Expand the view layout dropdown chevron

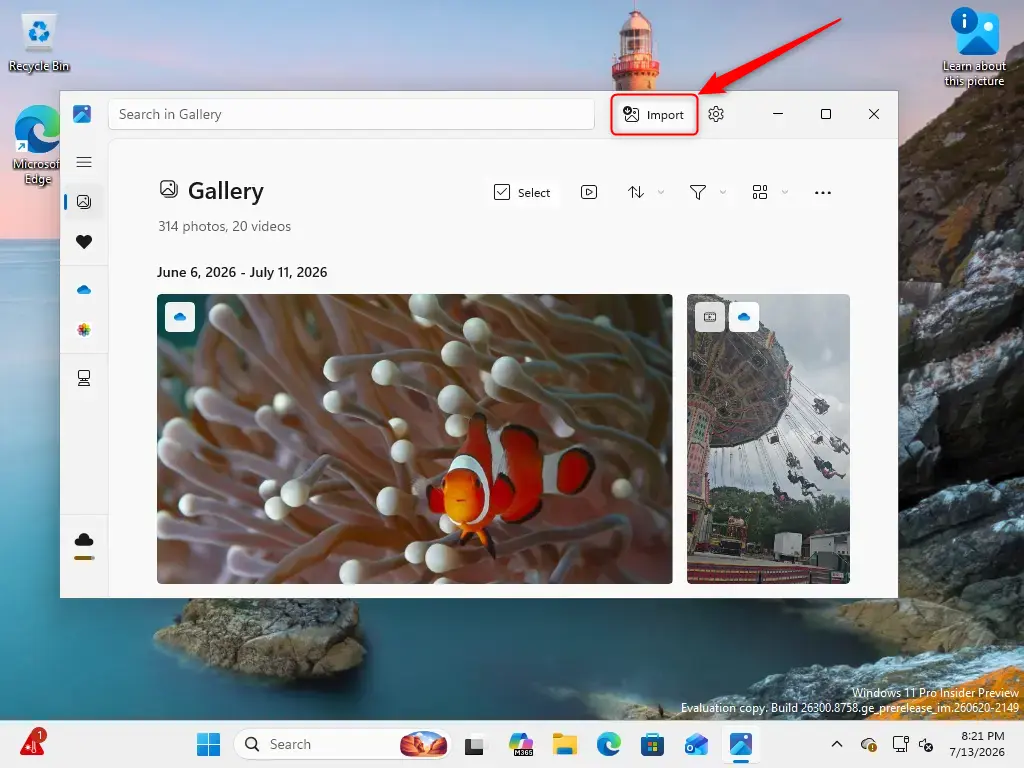pos(785,192)
